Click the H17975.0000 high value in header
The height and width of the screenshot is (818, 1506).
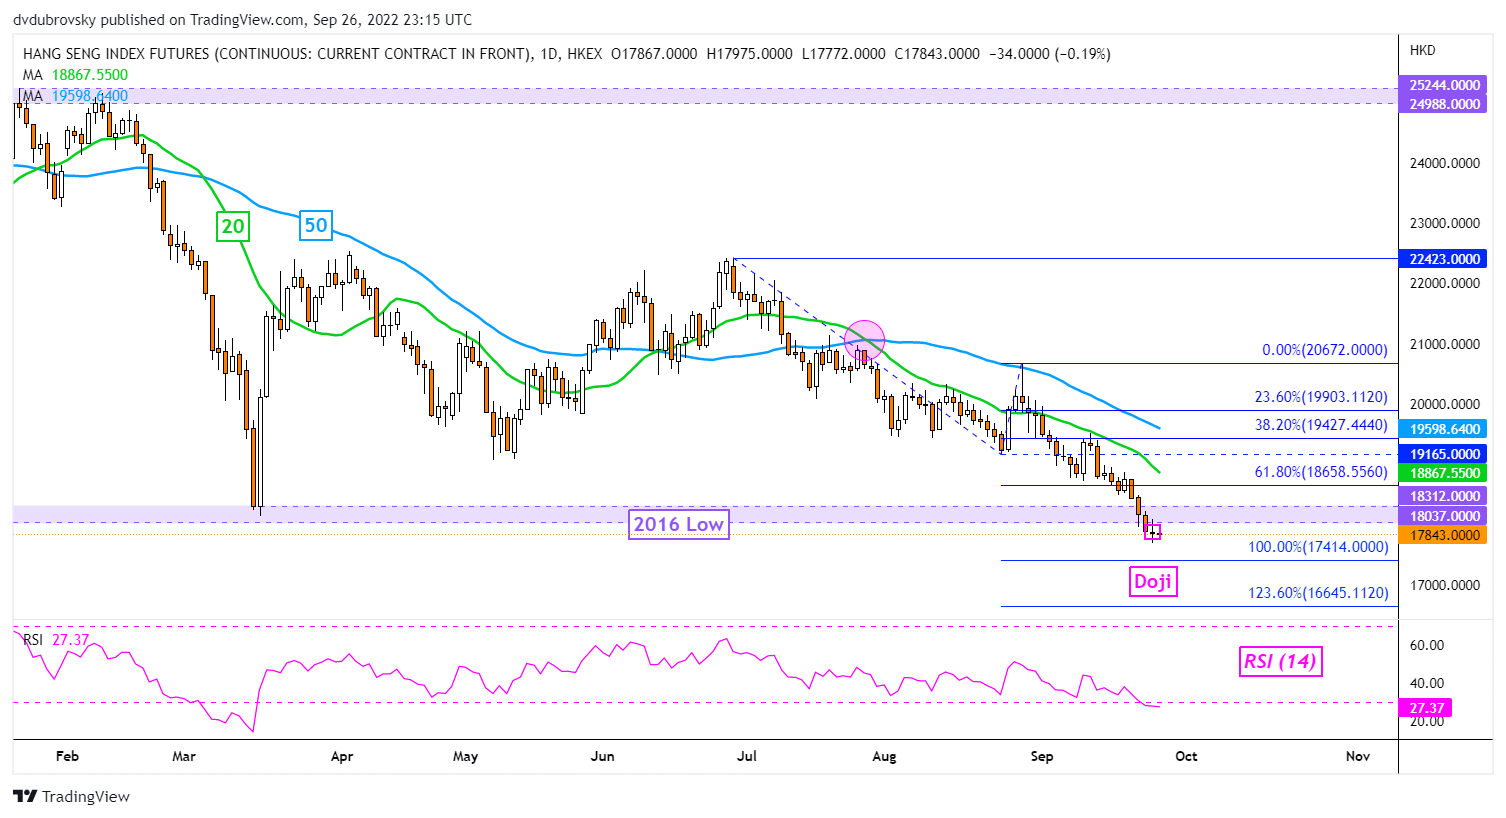[x=749, y=54]
